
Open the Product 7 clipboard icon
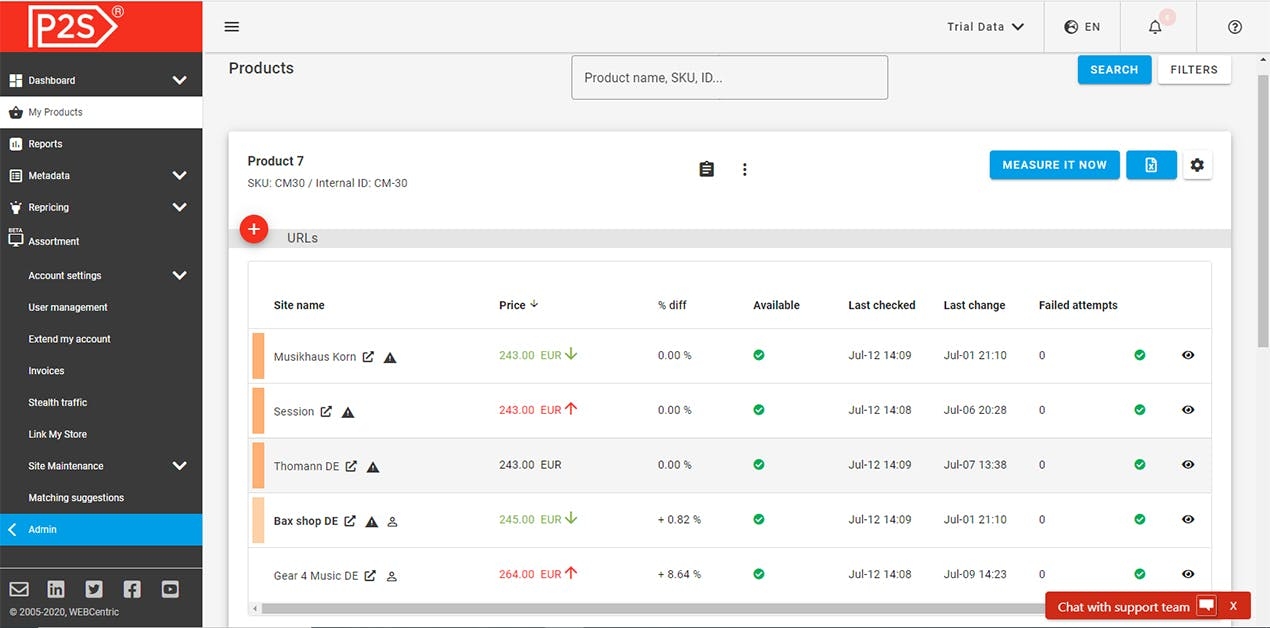click(706, 169)
